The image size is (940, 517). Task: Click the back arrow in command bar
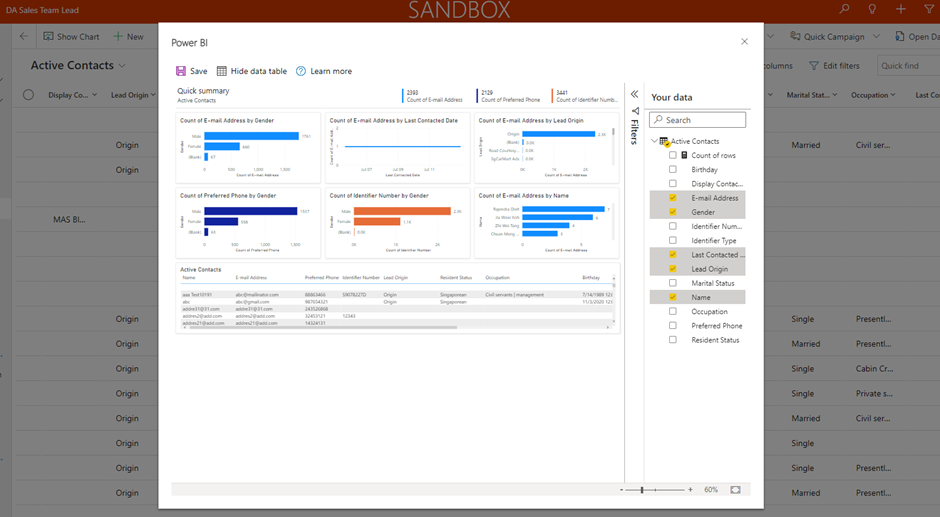[x=24, y=37]
